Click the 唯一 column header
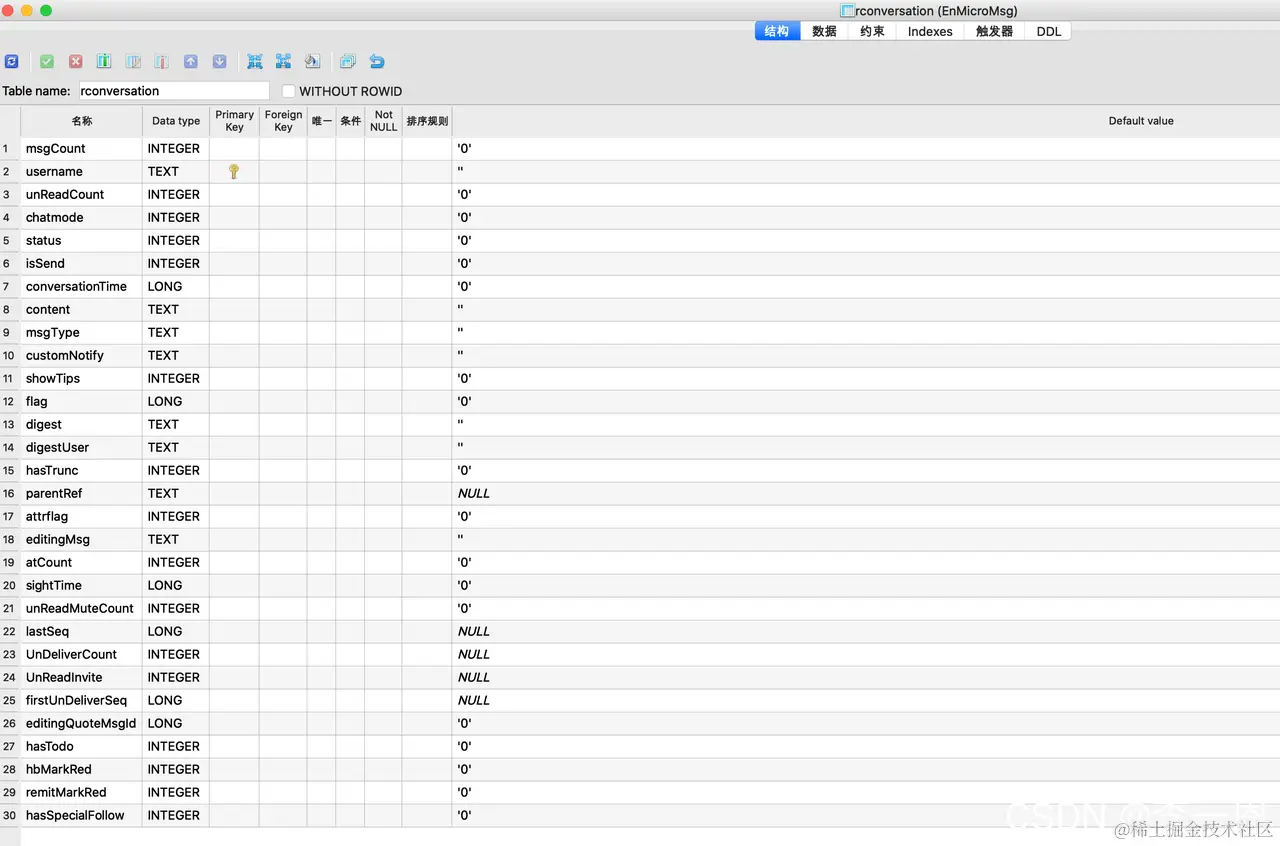The width and height of the screenshot is (1280, 846). [x=321, y=121]
